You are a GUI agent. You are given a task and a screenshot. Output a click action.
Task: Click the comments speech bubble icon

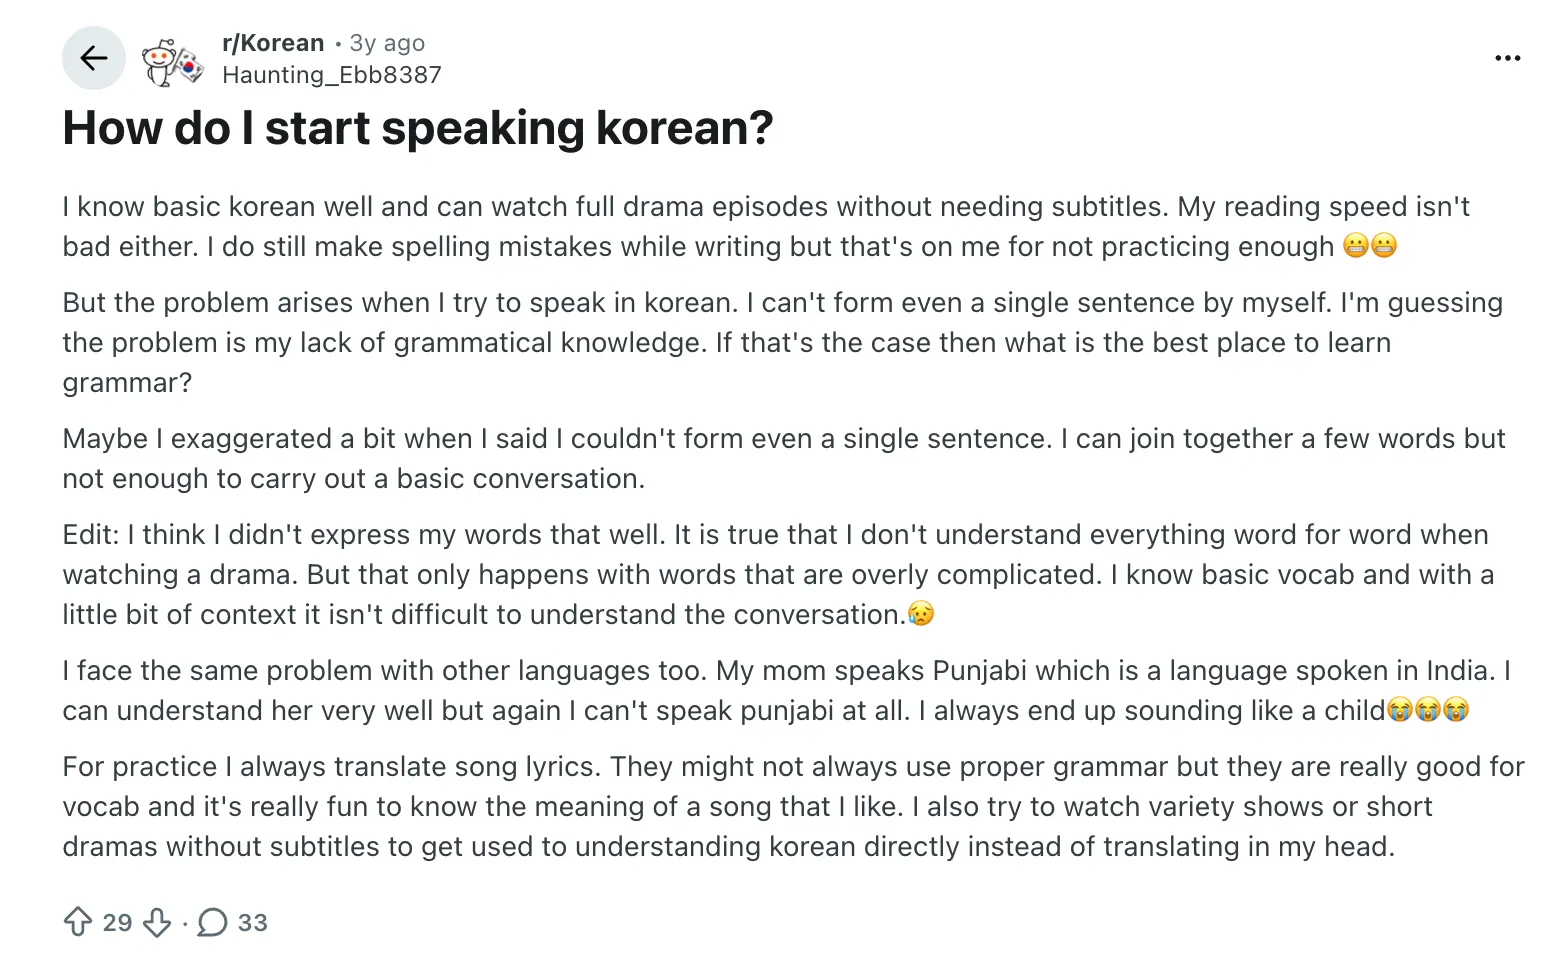(212, 922)
